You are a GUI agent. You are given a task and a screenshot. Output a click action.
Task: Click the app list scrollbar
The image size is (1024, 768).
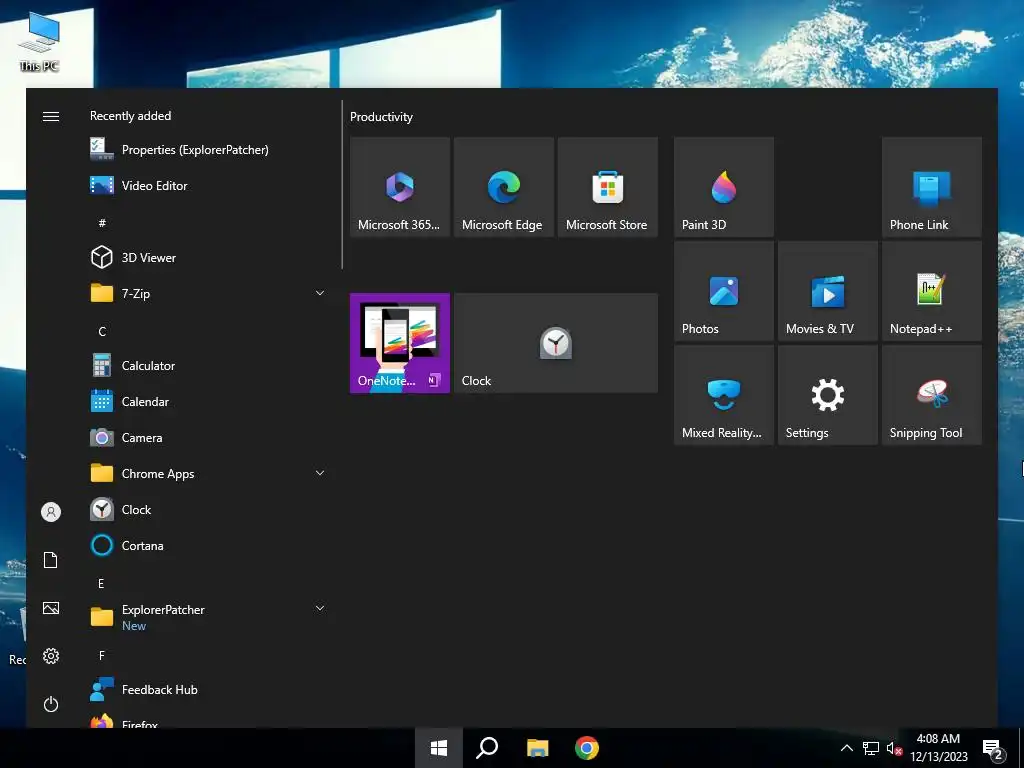pos(342,184)
